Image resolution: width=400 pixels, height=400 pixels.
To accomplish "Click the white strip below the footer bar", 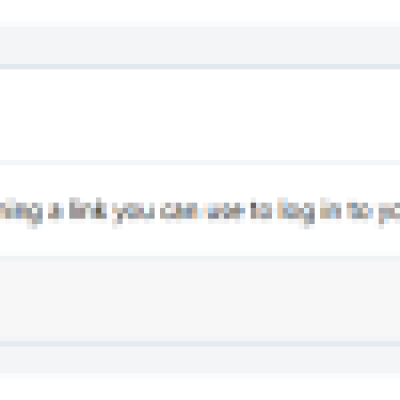I will 200,389.
